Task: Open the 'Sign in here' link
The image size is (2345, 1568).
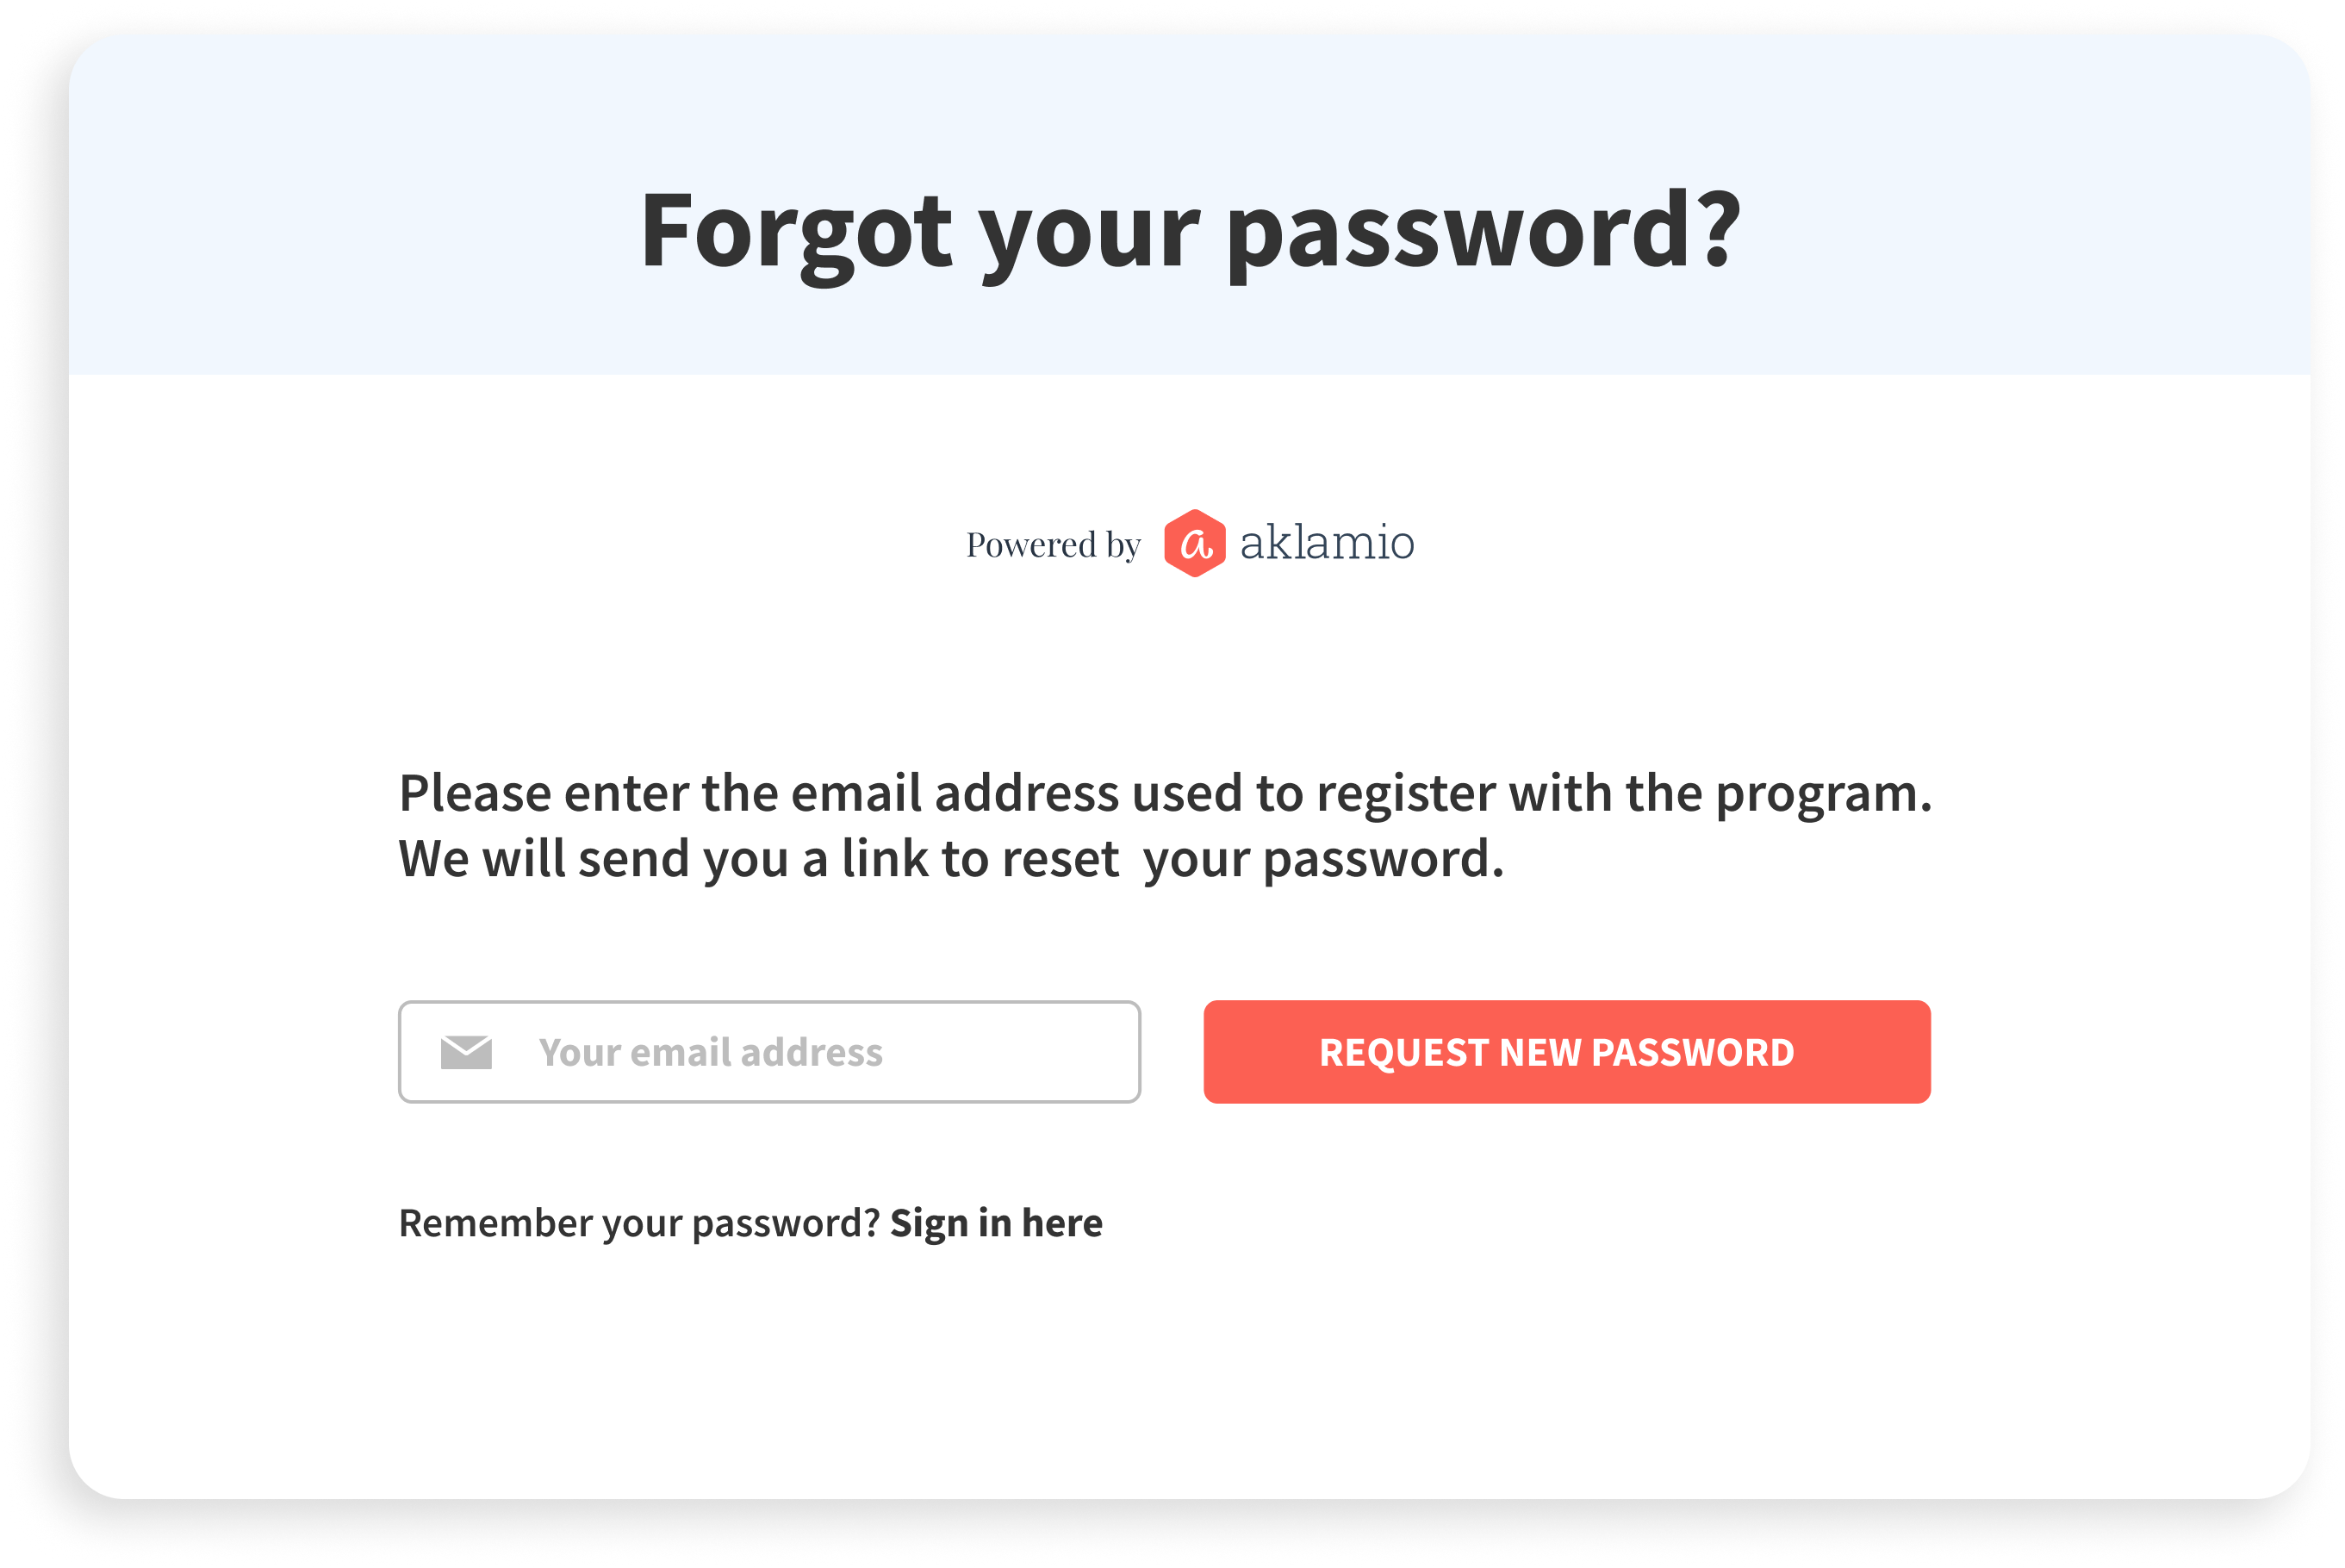Action: point(996,1223)
